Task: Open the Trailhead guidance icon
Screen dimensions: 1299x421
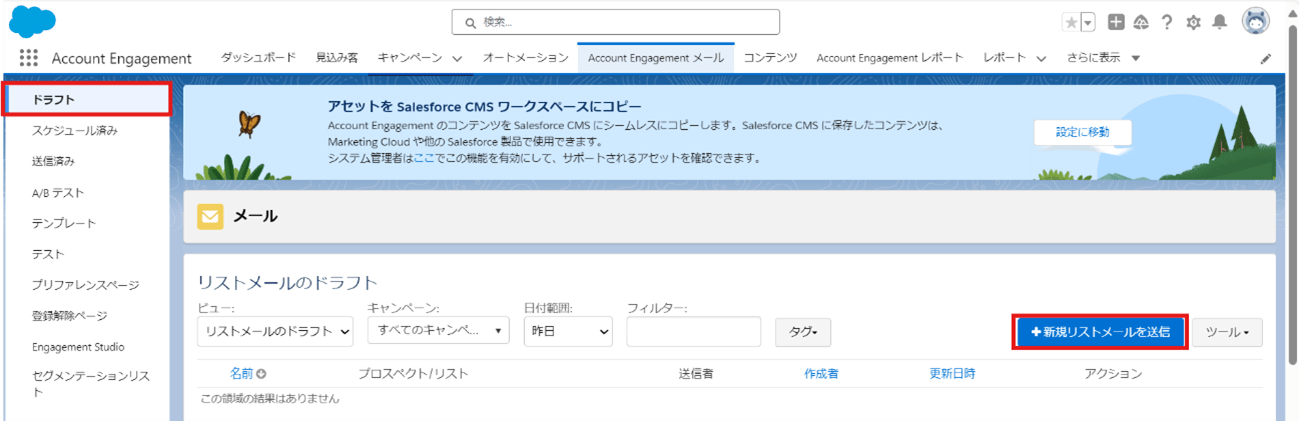Action: point(1141,22)
